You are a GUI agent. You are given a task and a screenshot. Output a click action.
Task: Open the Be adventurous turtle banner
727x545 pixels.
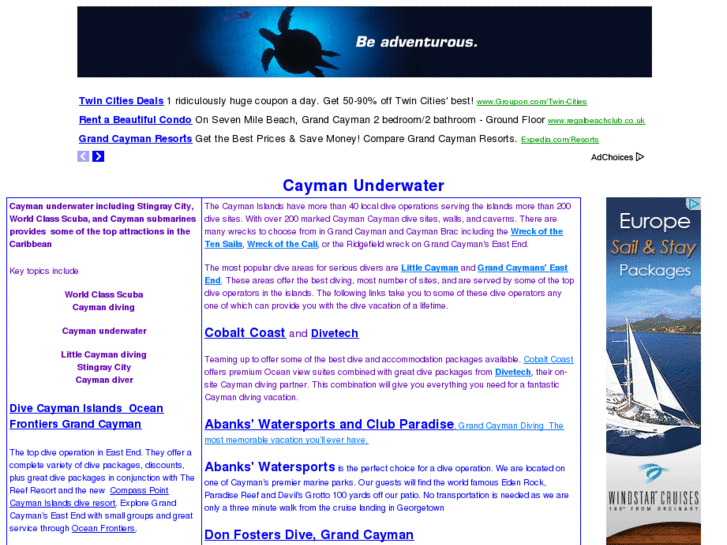pos(364,42)
